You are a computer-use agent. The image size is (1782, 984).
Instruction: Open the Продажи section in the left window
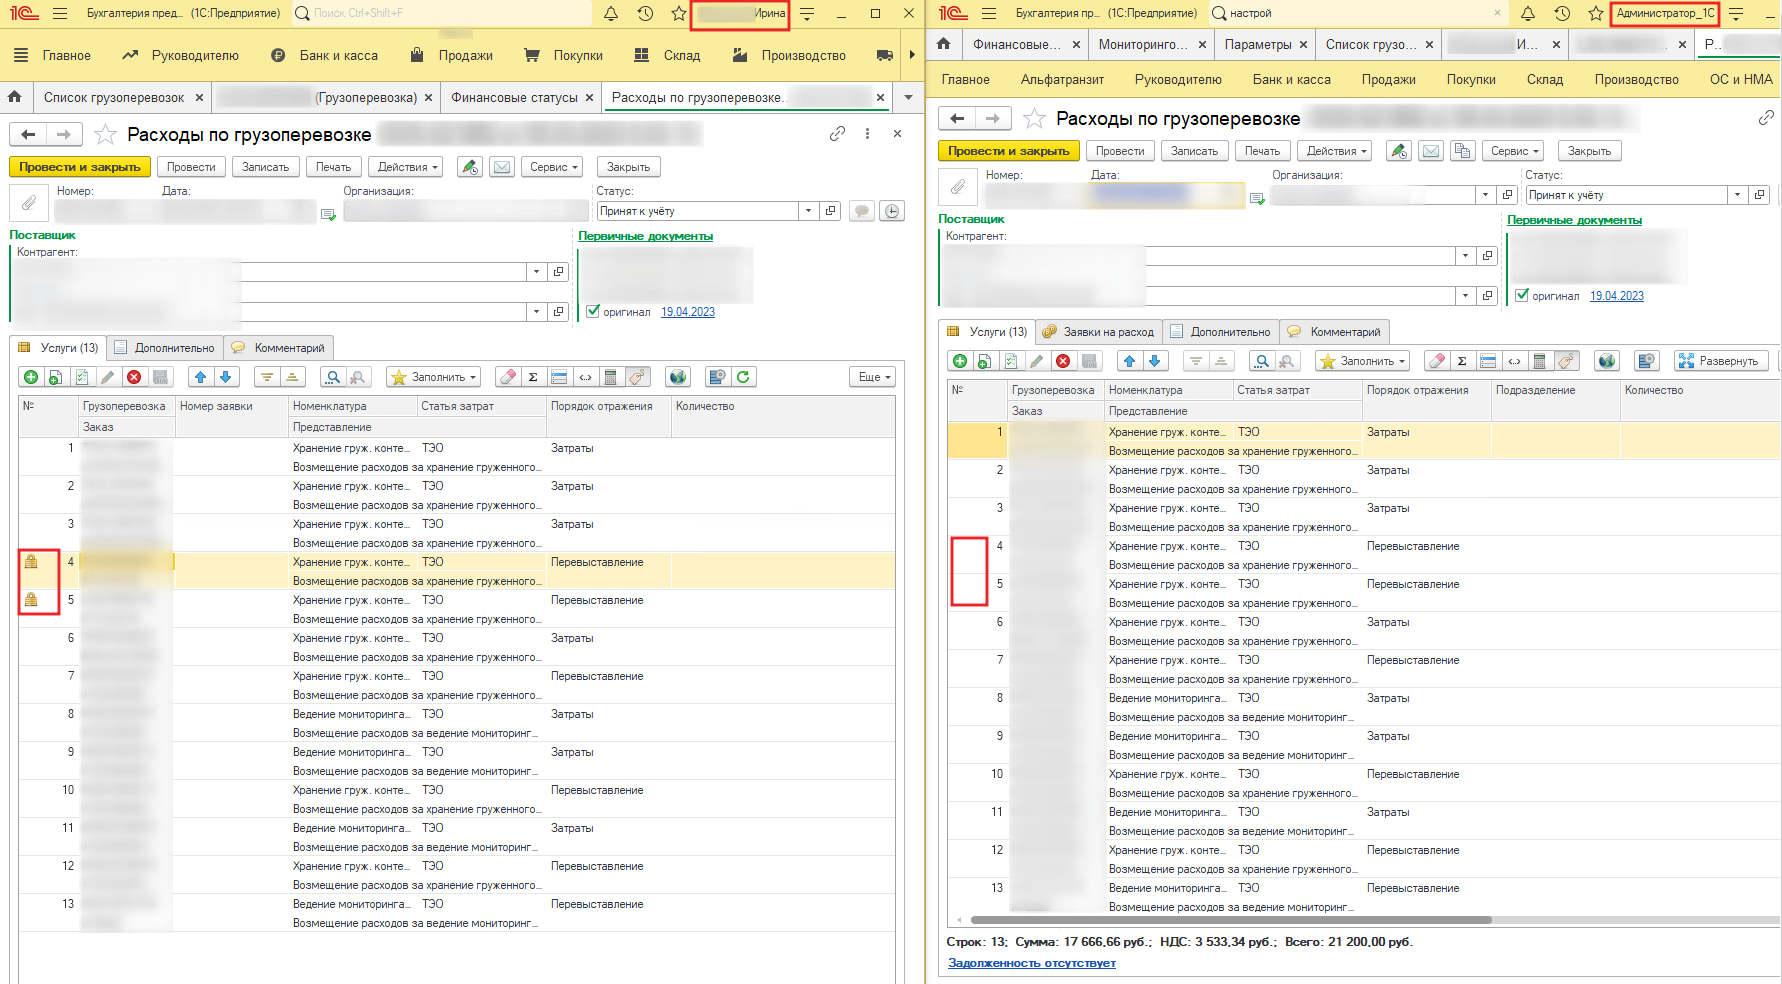click(x=452, y=55)
